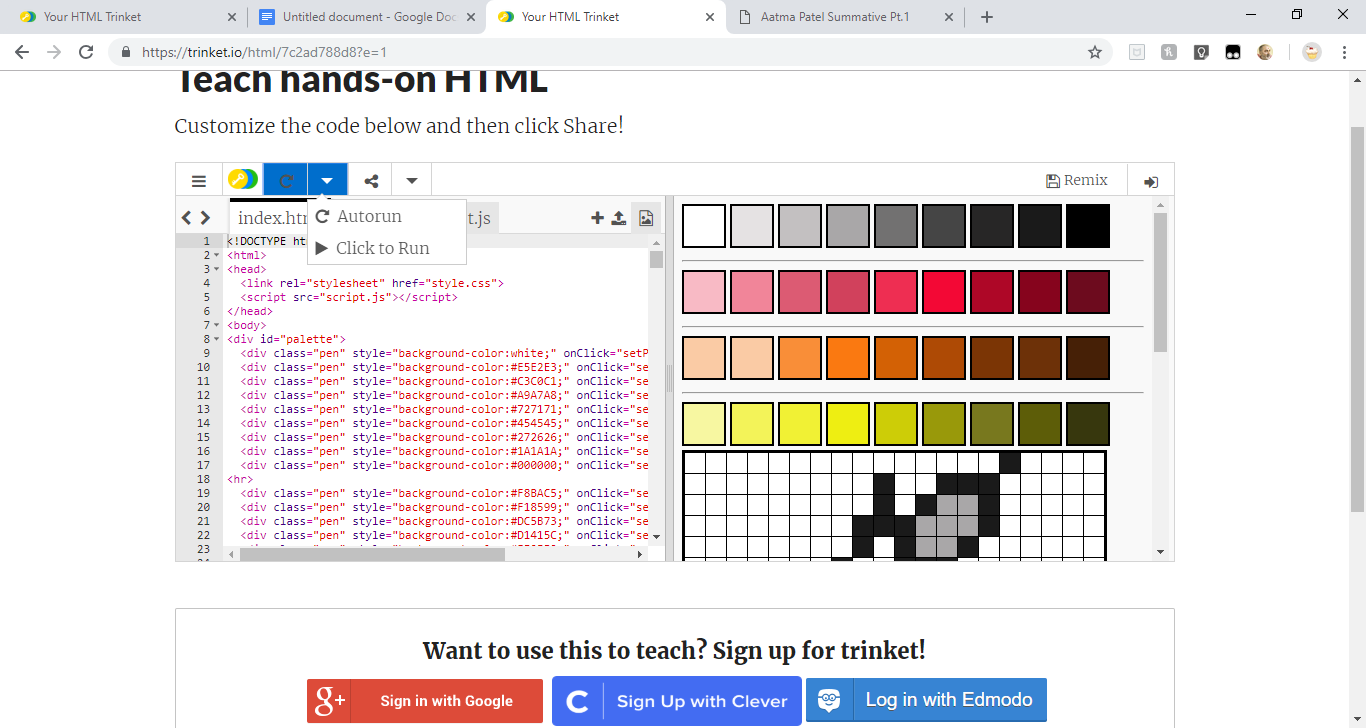Close the Aatma Patel Summative tab

950,17
